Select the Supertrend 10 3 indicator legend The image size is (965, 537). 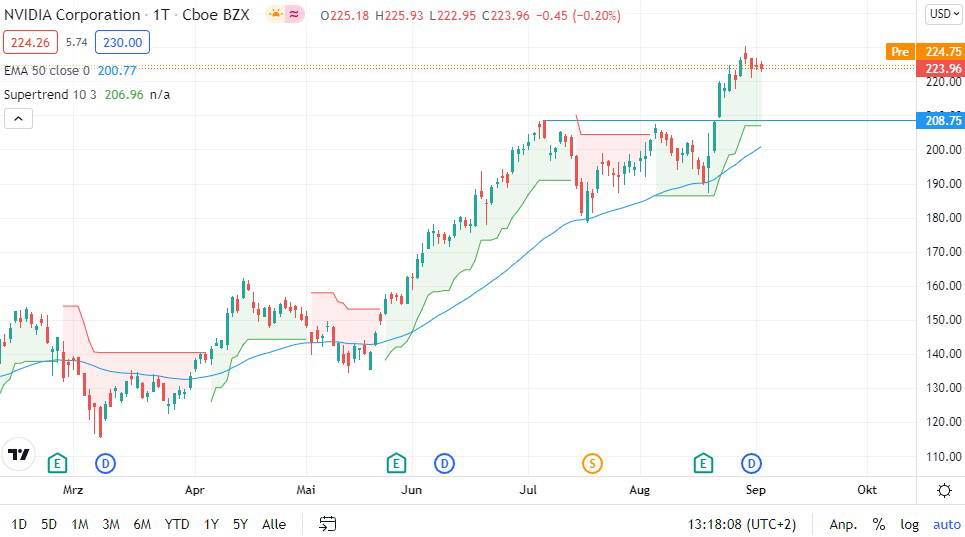[x=50, y=95]
